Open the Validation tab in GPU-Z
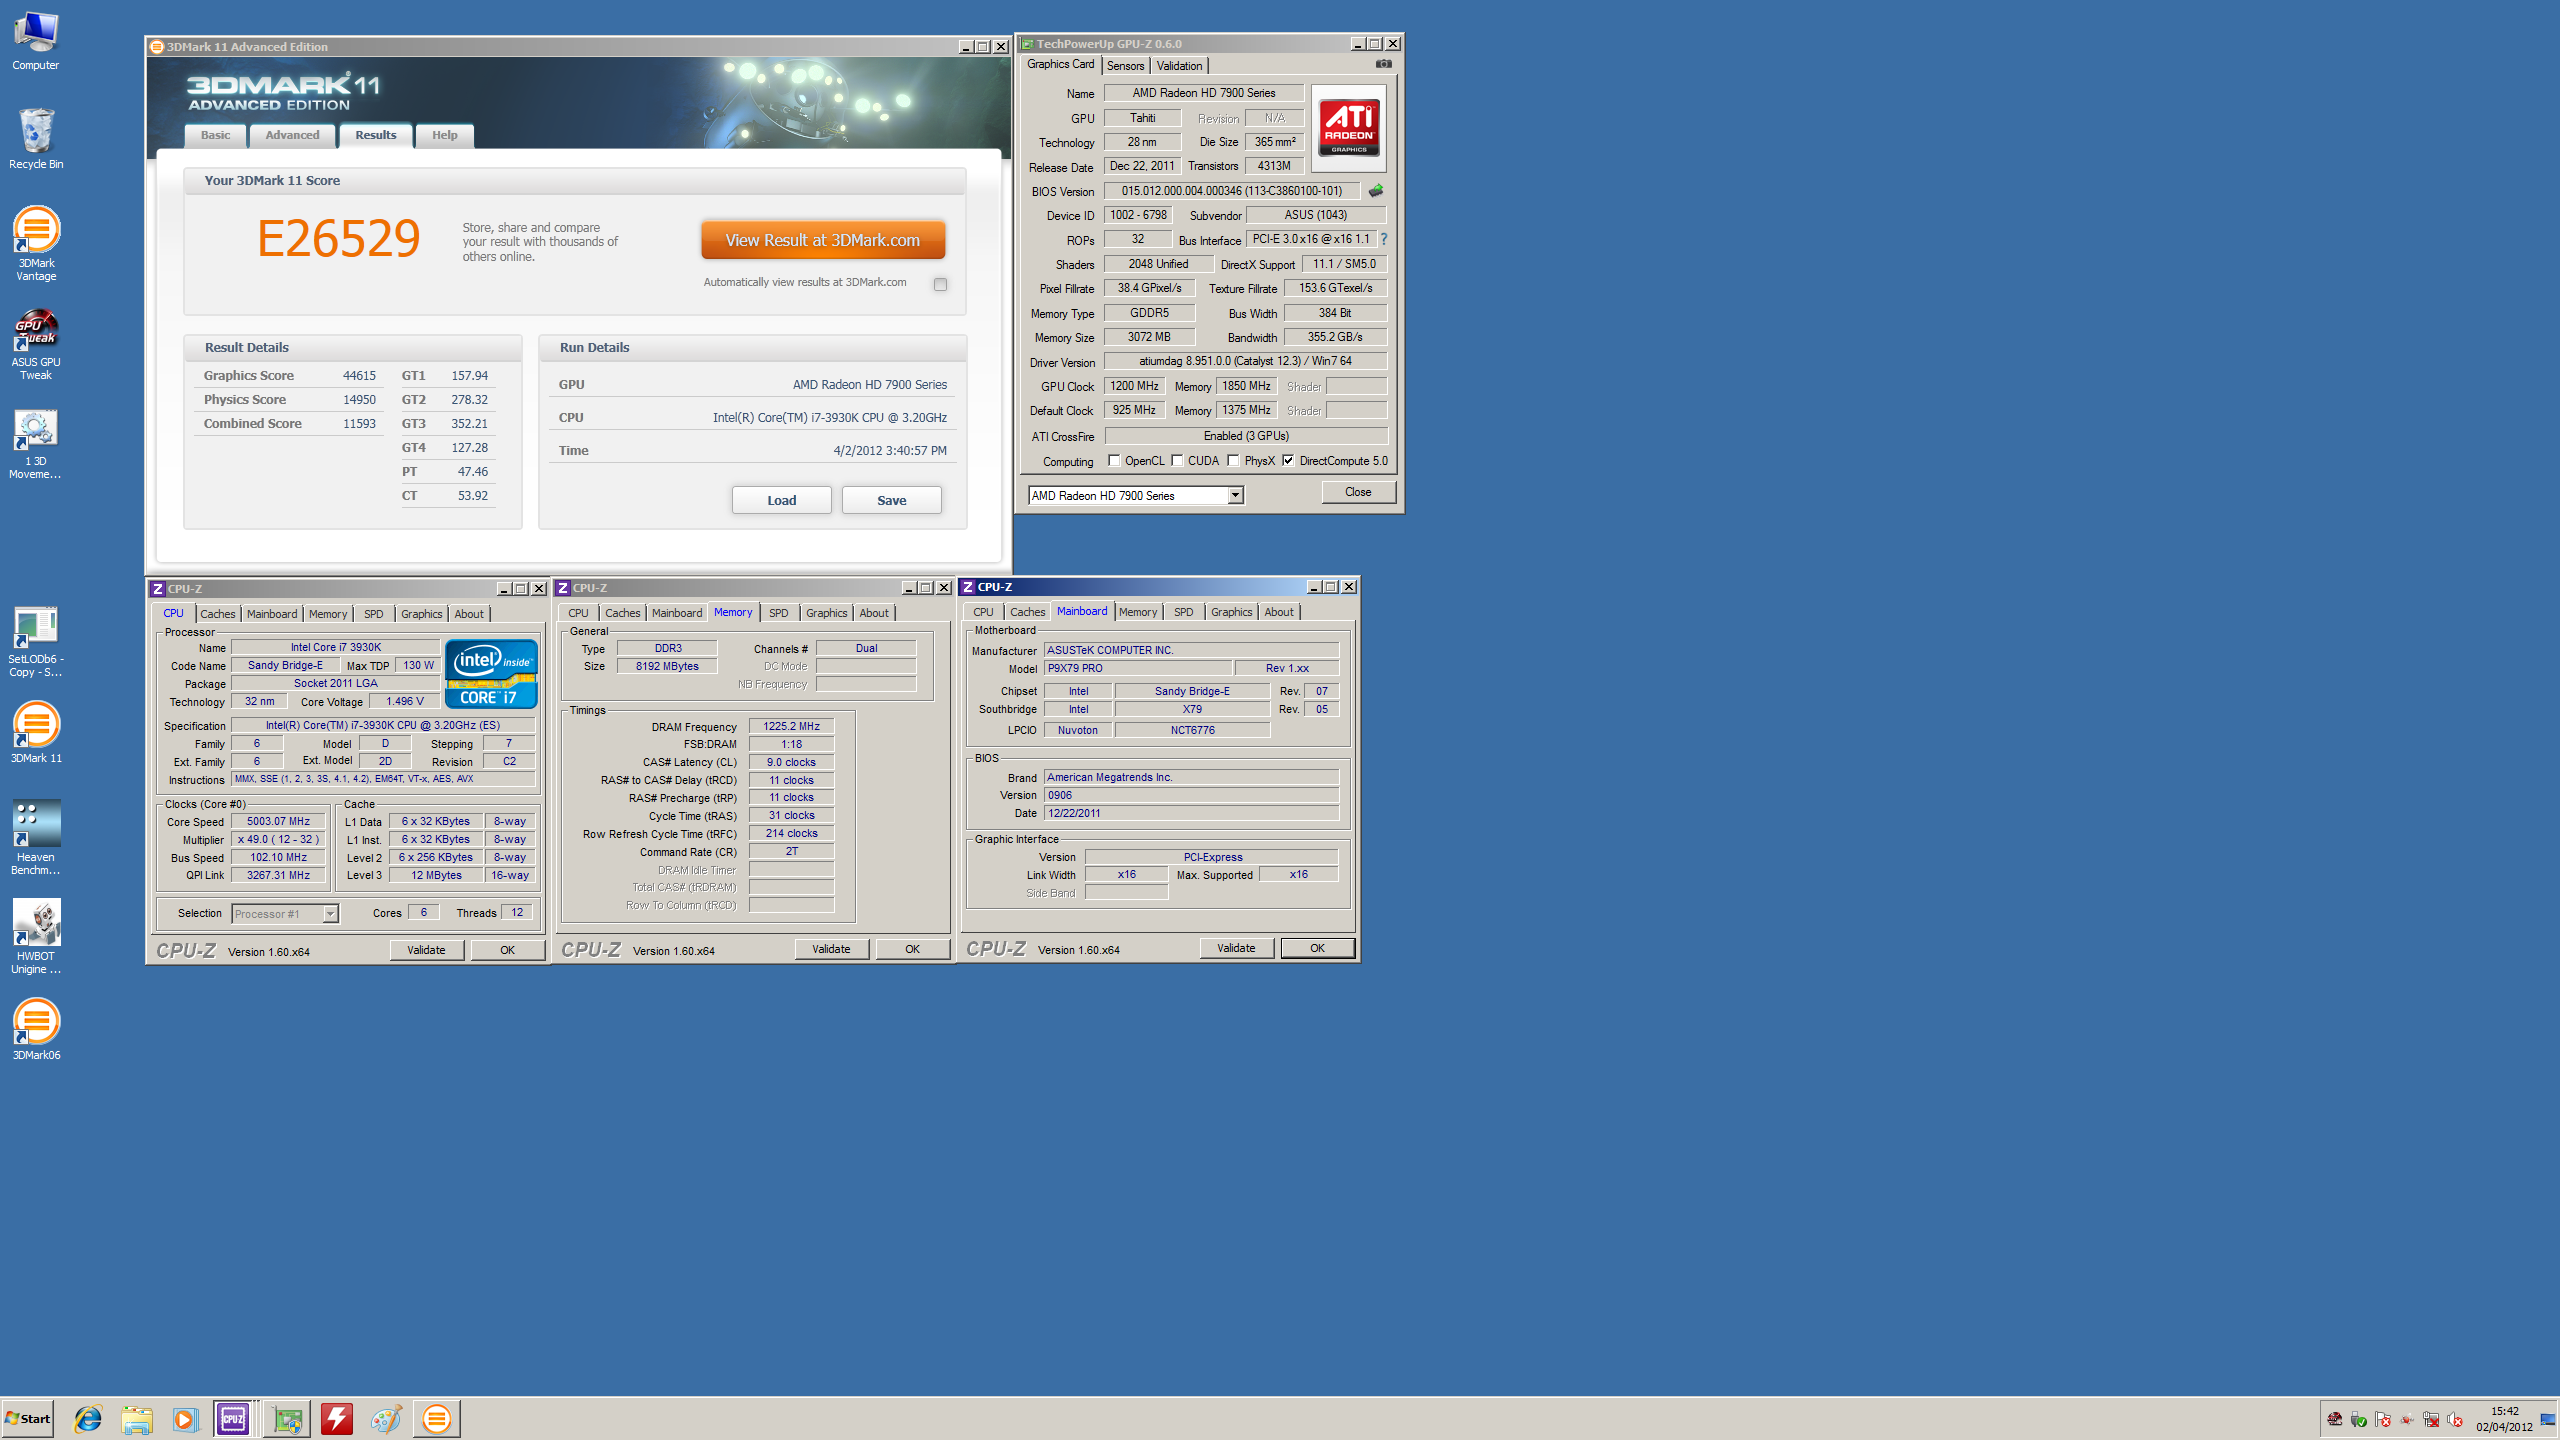This screenshot has width=2560, height=1440. (x=1179, y=66)
